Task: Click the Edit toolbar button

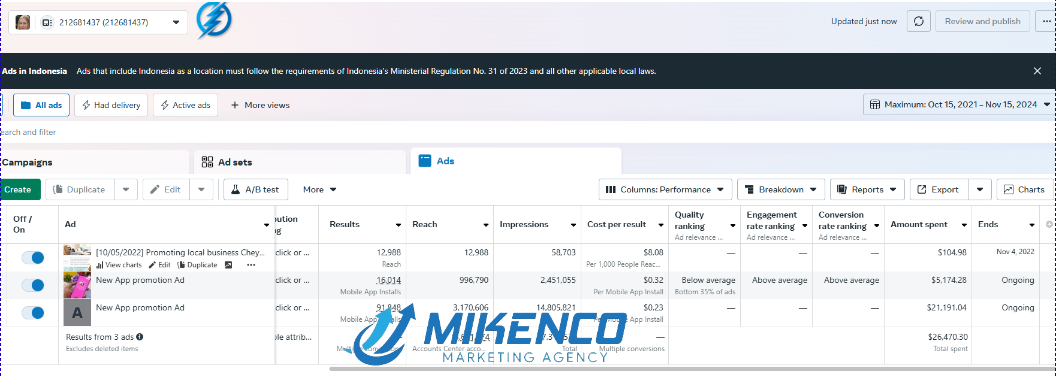Action: 166,189
